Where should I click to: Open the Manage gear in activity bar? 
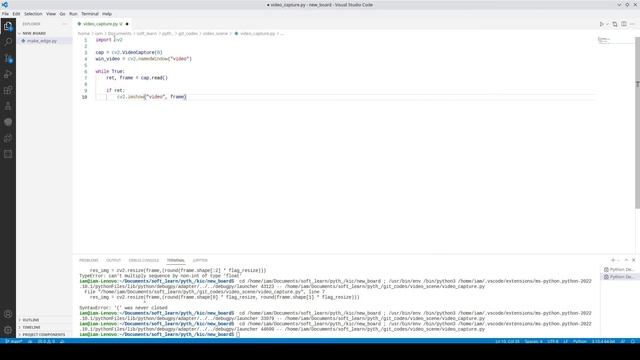point(8,329)
